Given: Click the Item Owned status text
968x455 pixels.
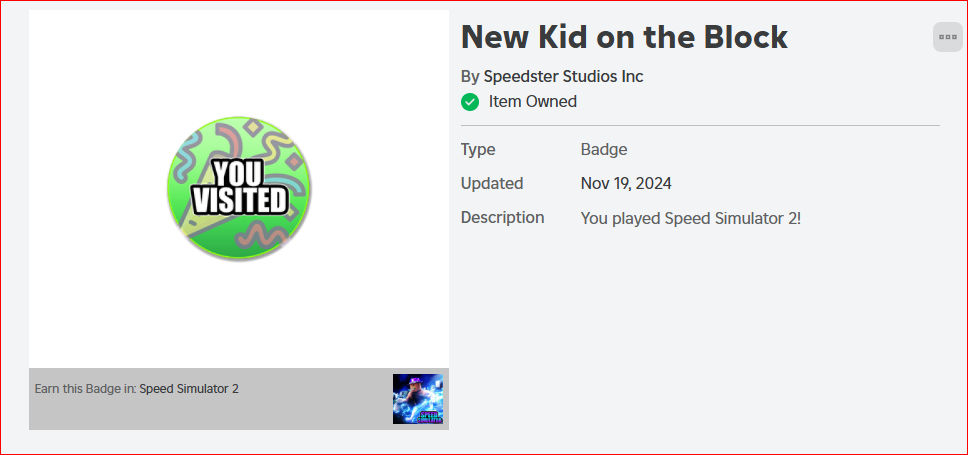Looking at the screenshot, I should pyautogui.click(x=533, y=102).
